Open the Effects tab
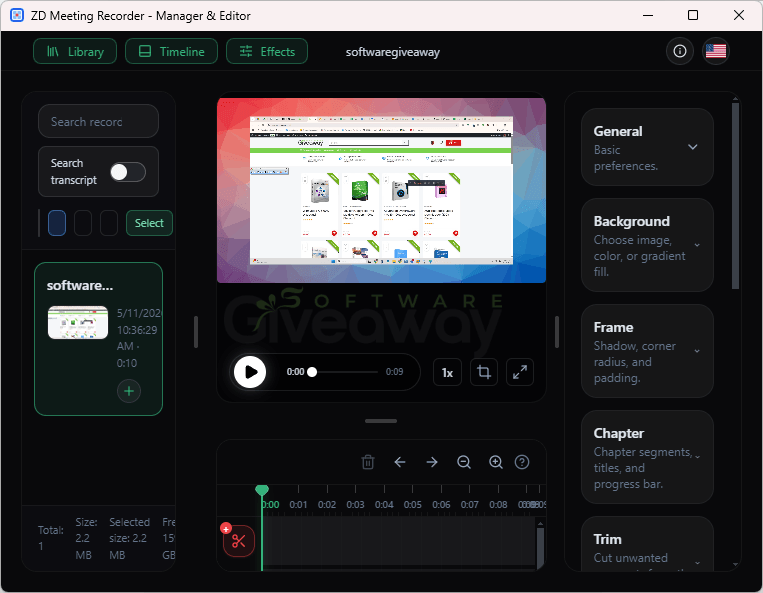The image size is (763, 593). tap(267, 52)
